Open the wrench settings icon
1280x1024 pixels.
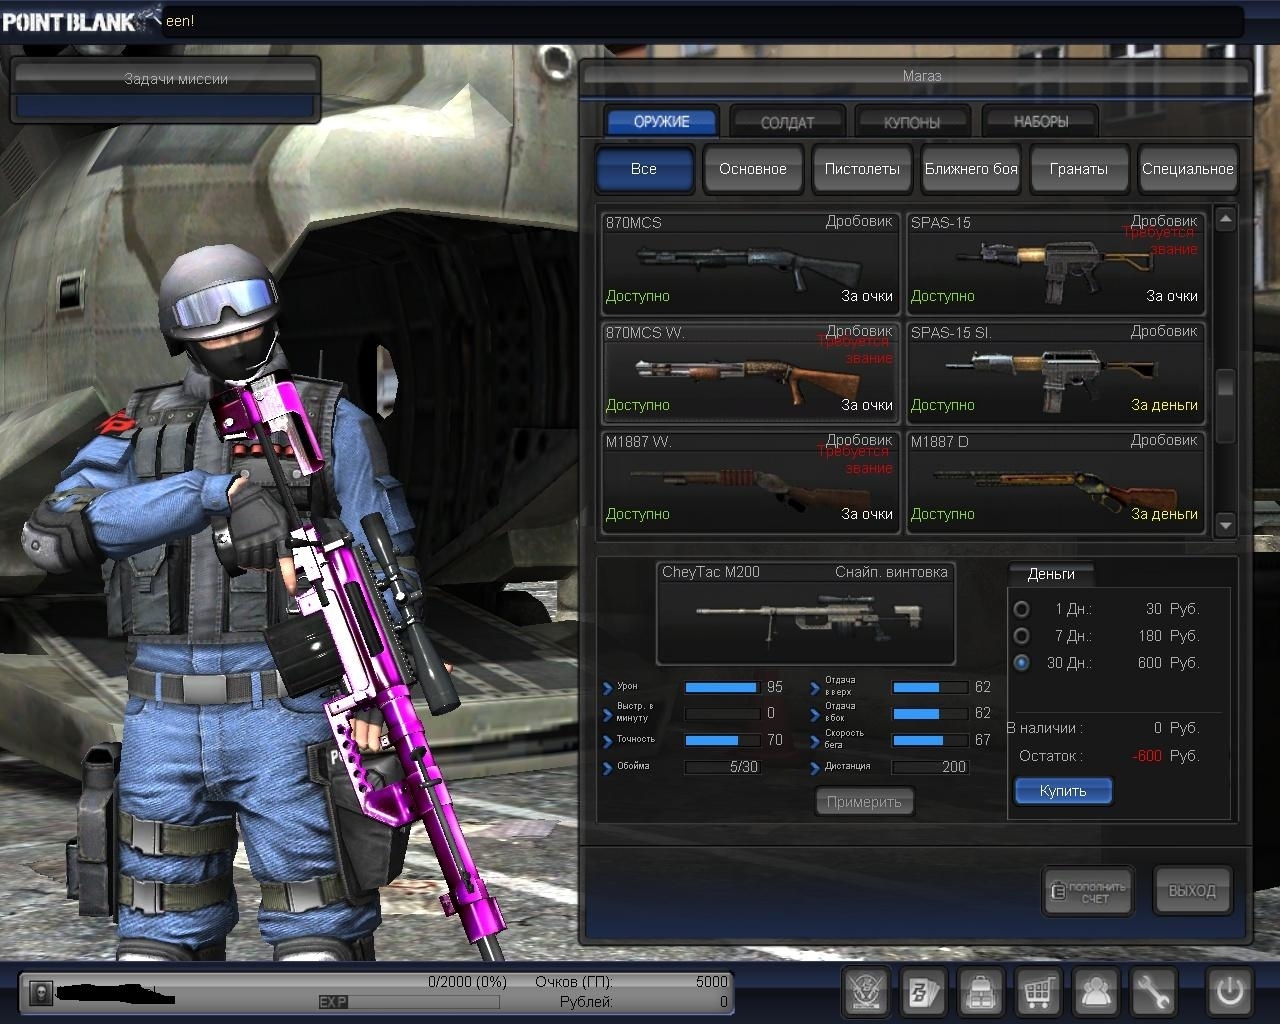(x=1154, y=992)
